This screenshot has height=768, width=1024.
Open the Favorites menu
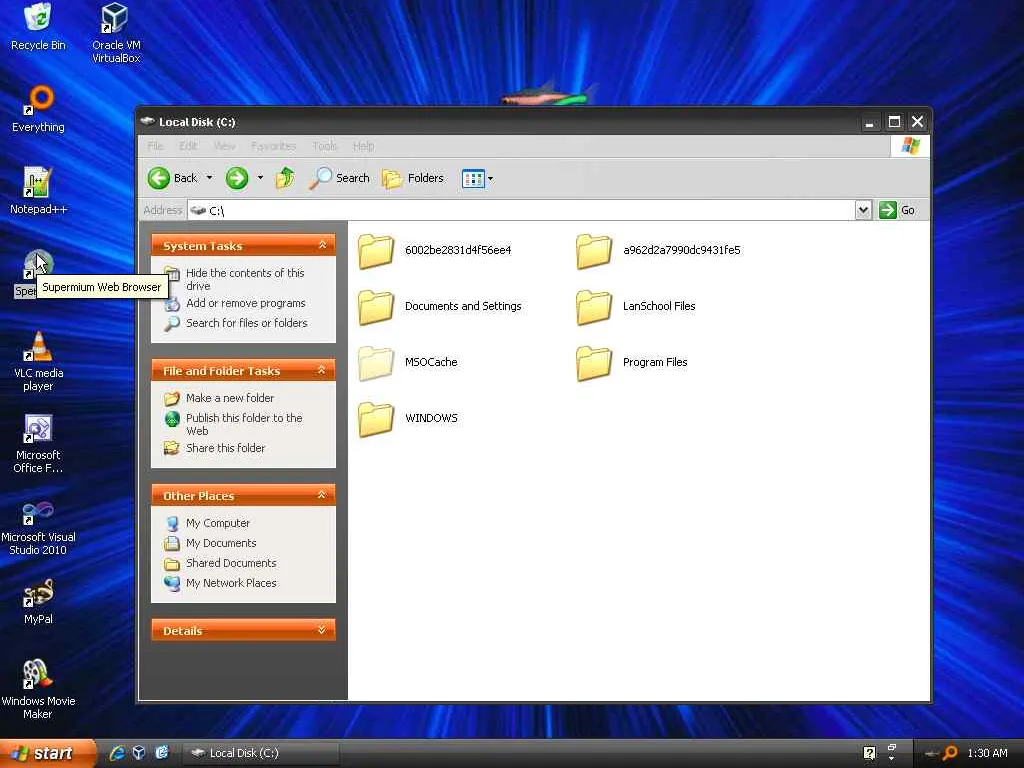274,146
